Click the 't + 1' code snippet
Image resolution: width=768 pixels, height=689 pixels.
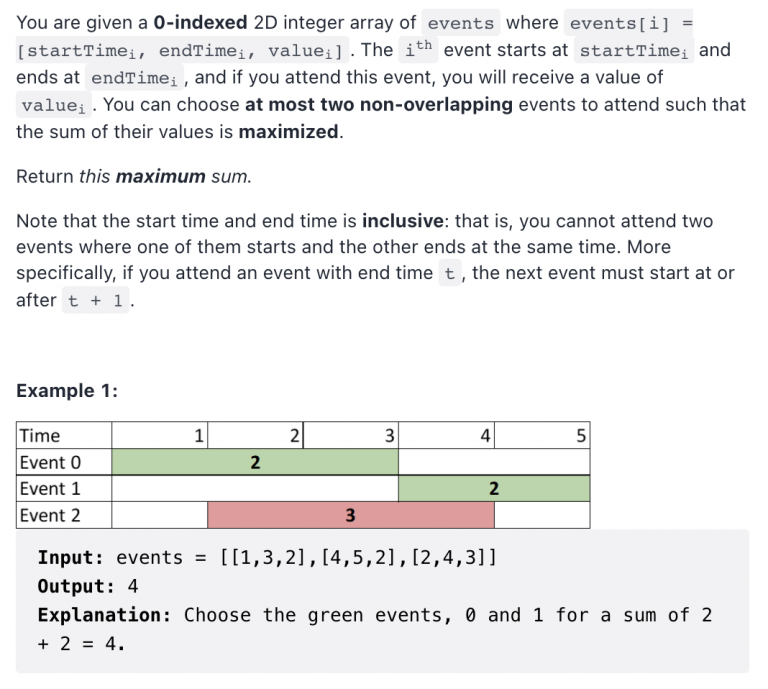click(95, 300)
